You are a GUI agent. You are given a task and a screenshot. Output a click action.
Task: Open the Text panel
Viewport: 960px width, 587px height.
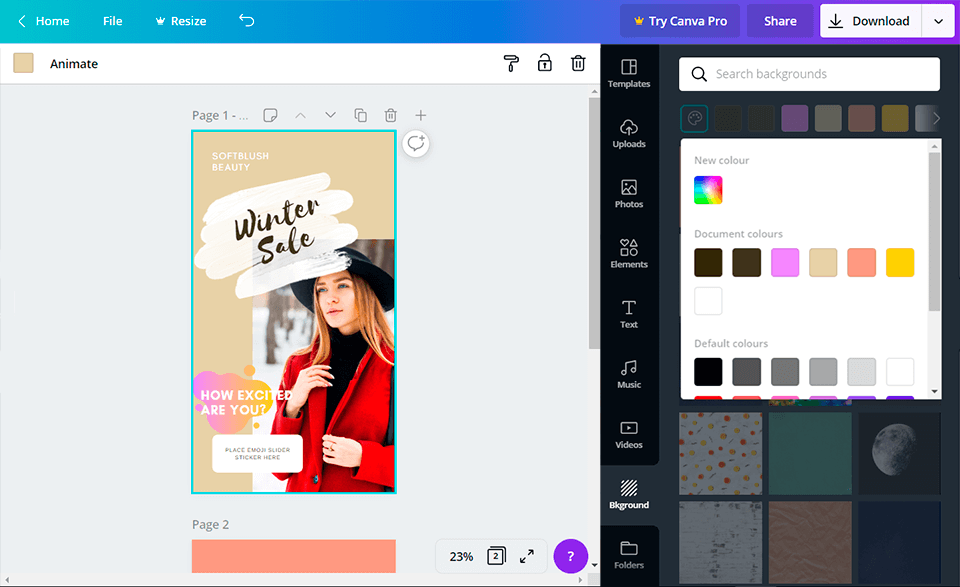pos(629,314)
